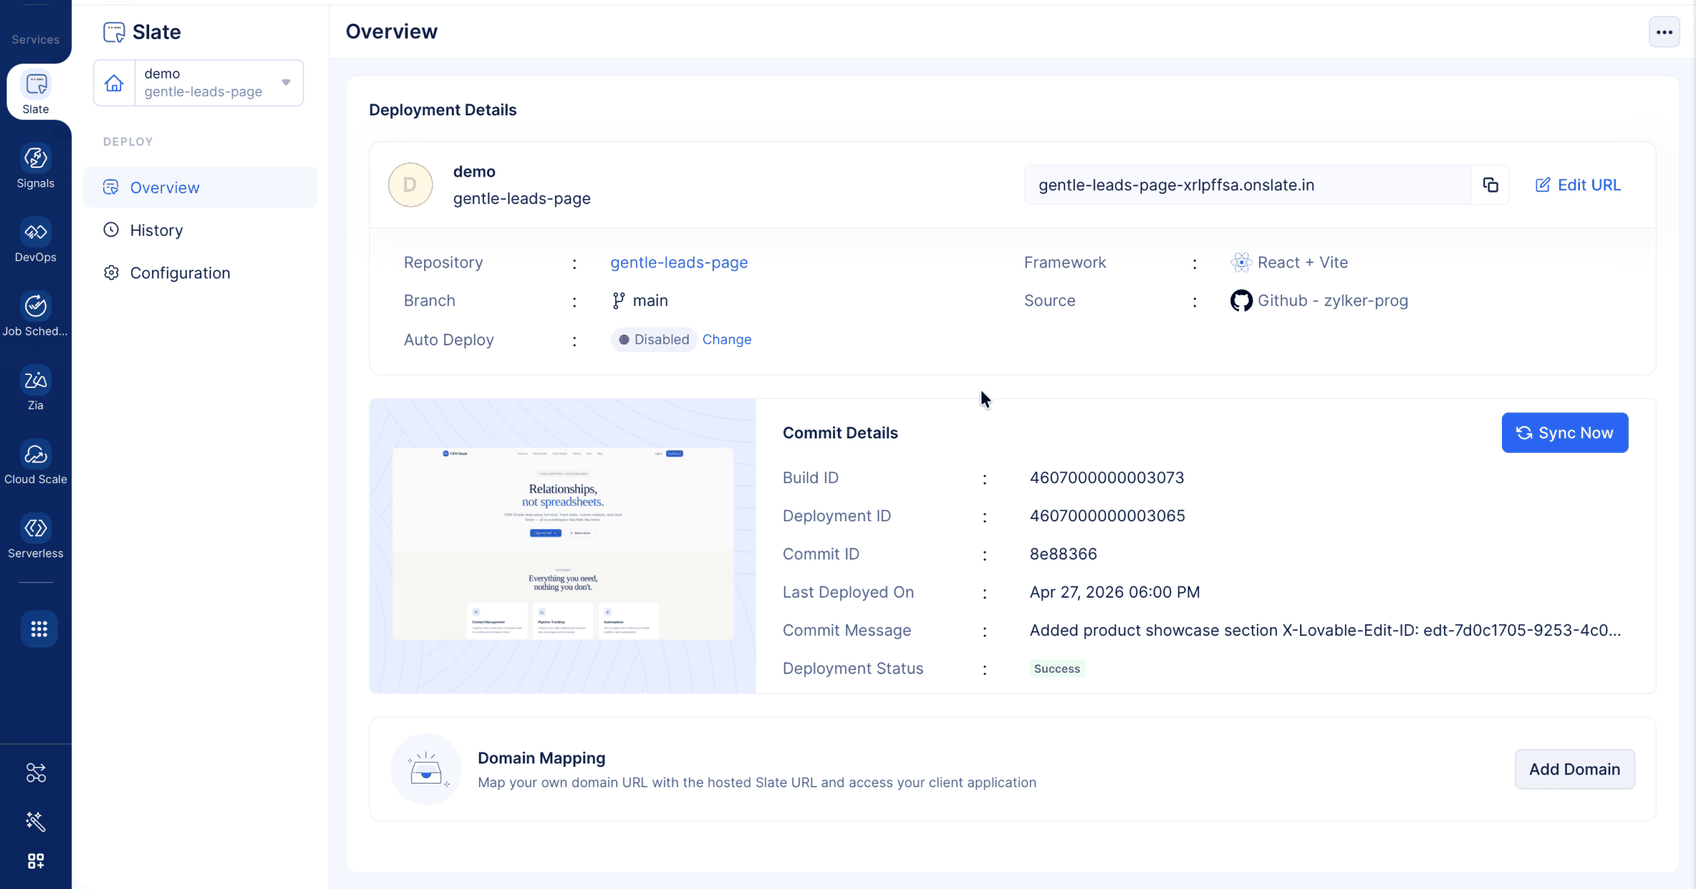
Task: Click the Sync Now button
Action: tap(1565, 433)
